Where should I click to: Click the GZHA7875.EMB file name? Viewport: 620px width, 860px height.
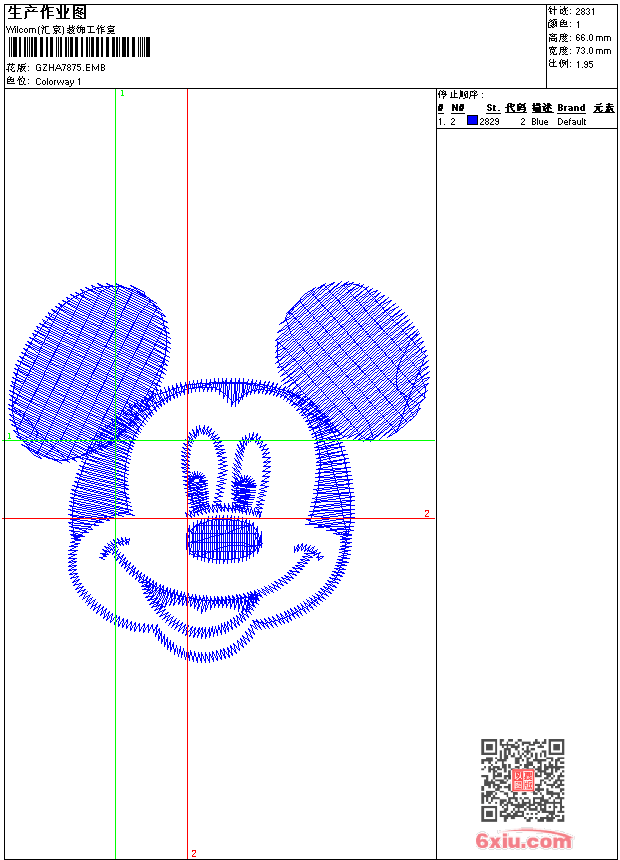pyautogui.click(x=70, y=67)
